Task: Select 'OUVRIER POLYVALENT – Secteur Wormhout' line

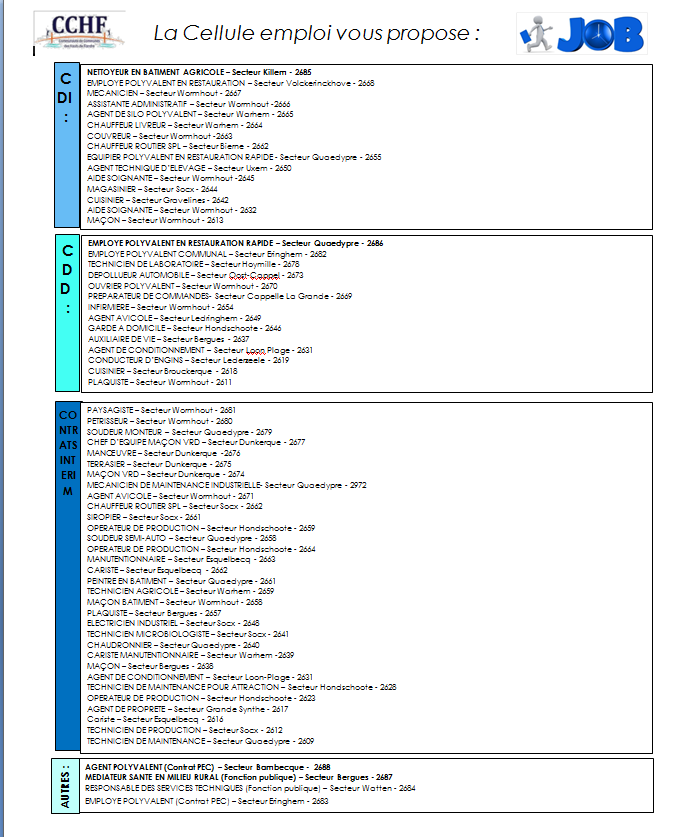Action: [183, 287]
